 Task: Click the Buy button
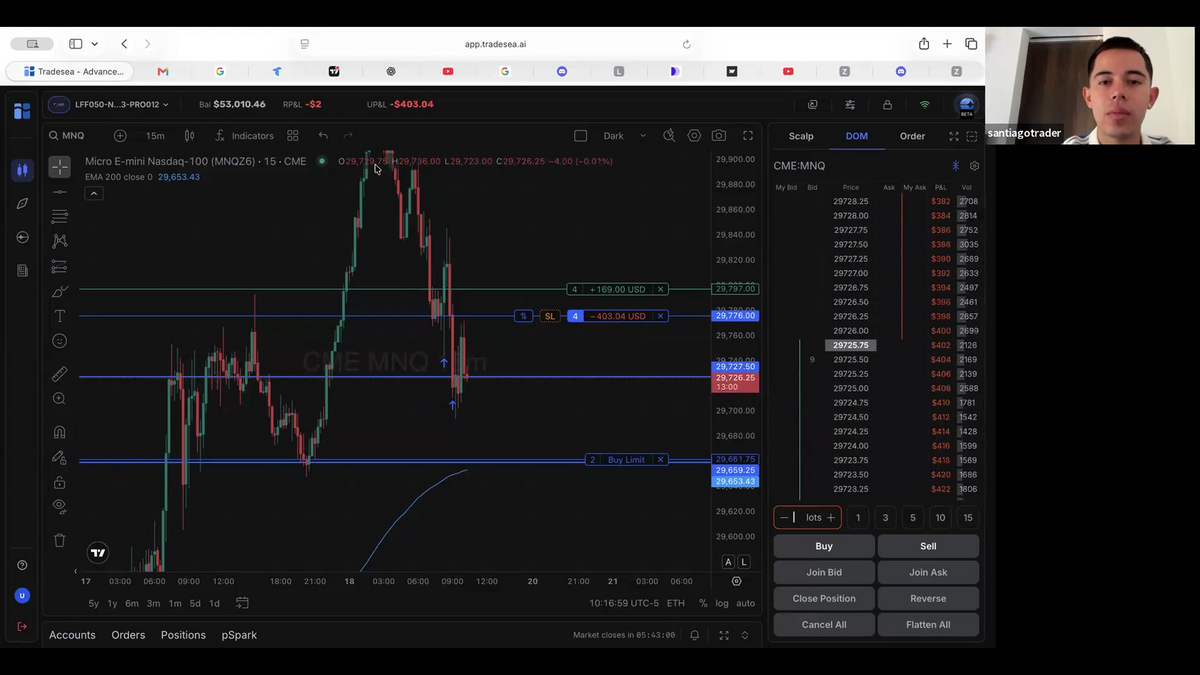click(824, 546)
